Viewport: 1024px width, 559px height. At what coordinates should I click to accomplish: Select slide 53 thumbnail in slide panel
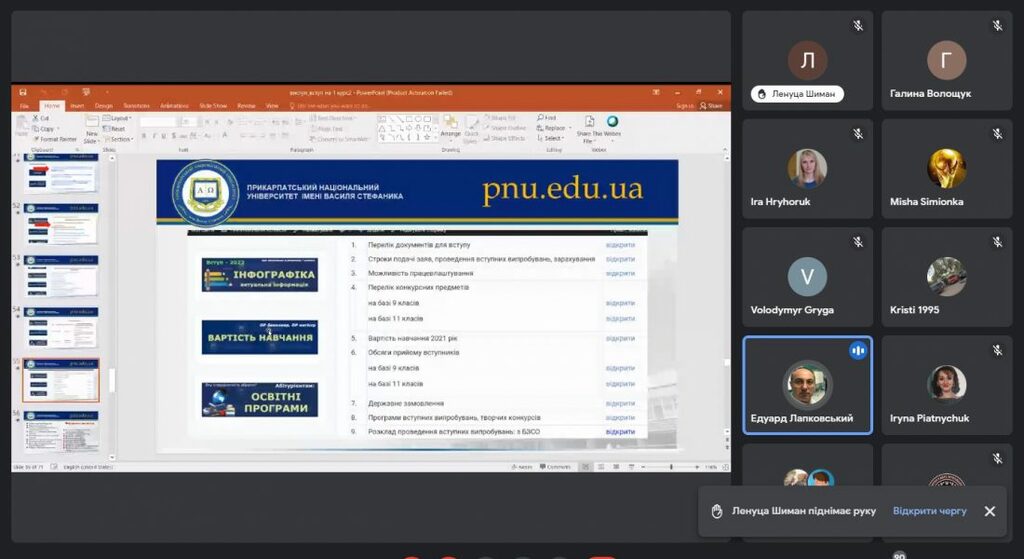pos(62,276)
